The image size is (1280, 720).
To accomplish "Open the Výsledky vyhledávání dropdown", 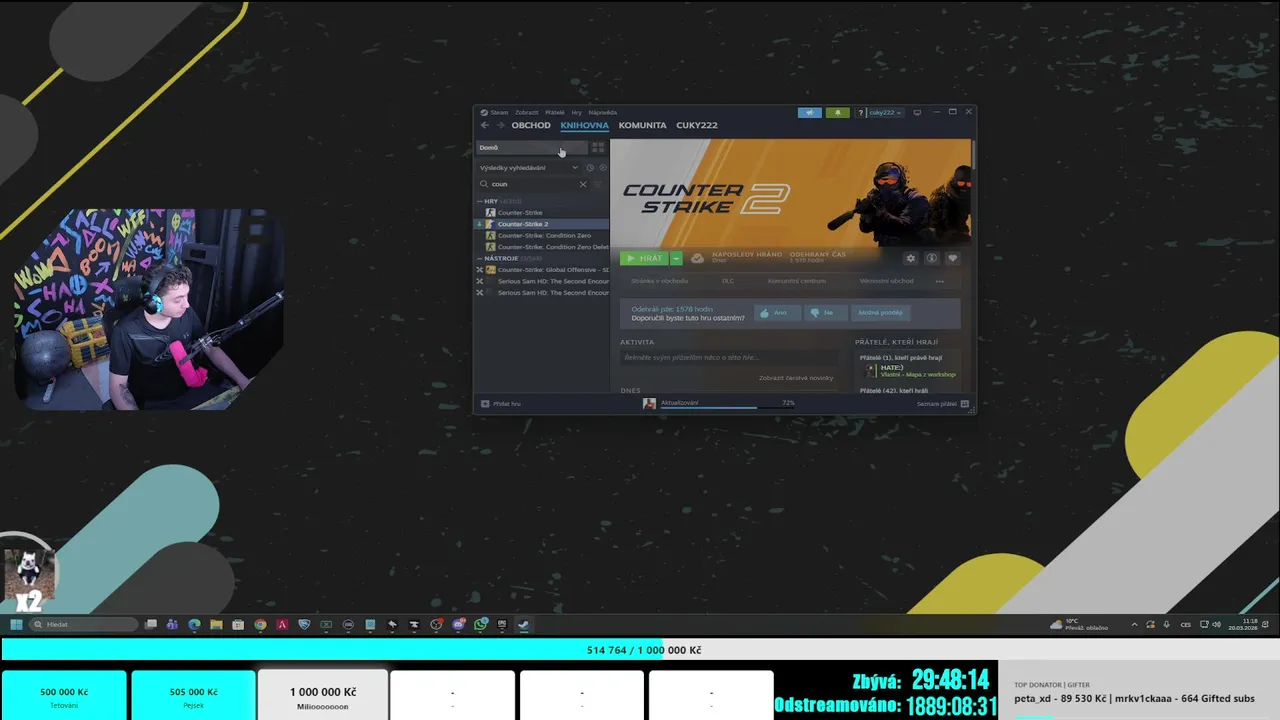I will tap(529, 168).
